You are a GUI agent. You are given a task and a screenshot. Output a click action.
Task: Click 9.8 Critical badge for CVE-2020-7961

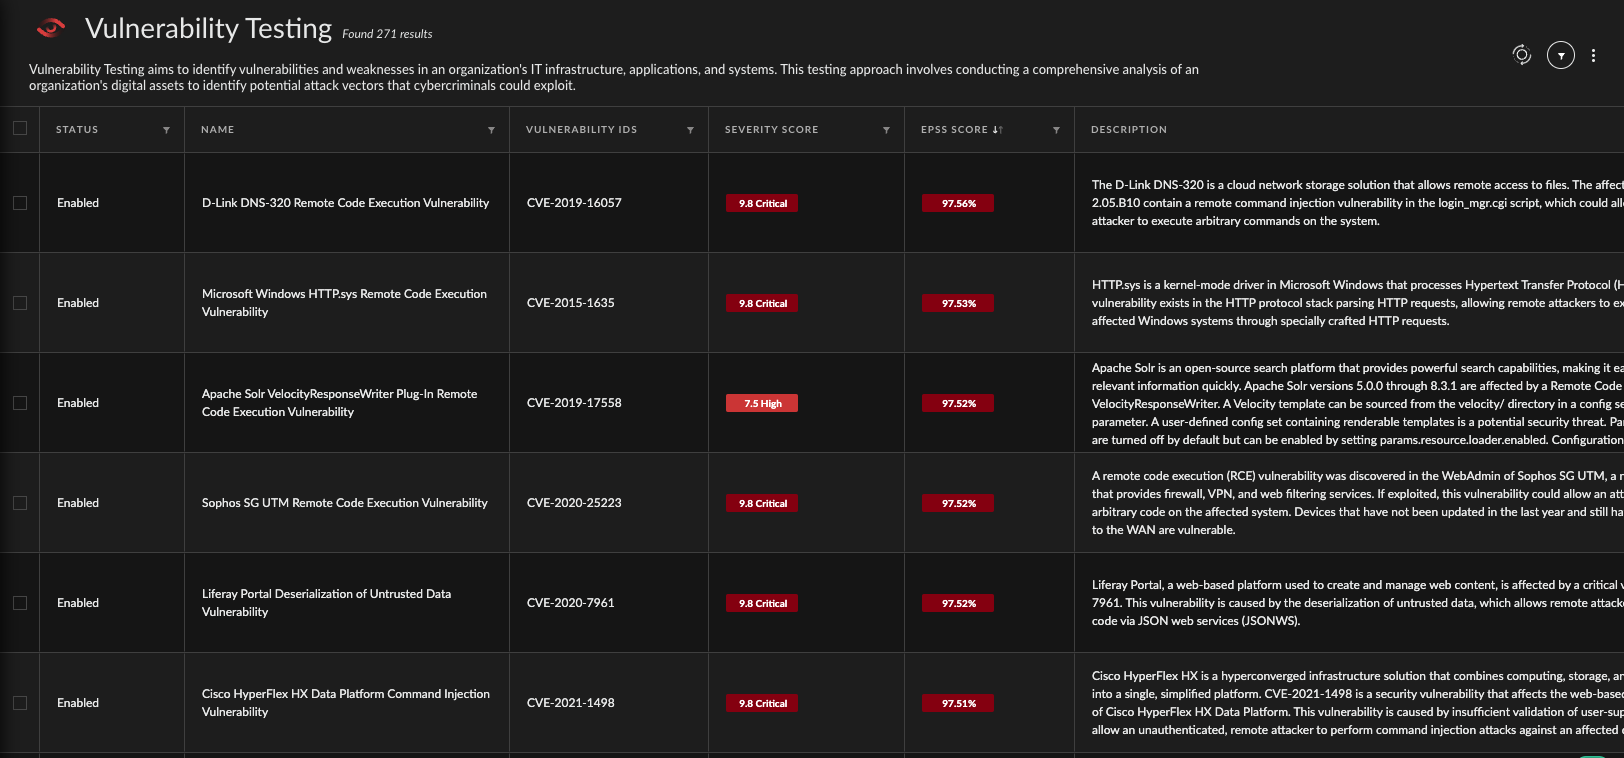click(762, 603)
